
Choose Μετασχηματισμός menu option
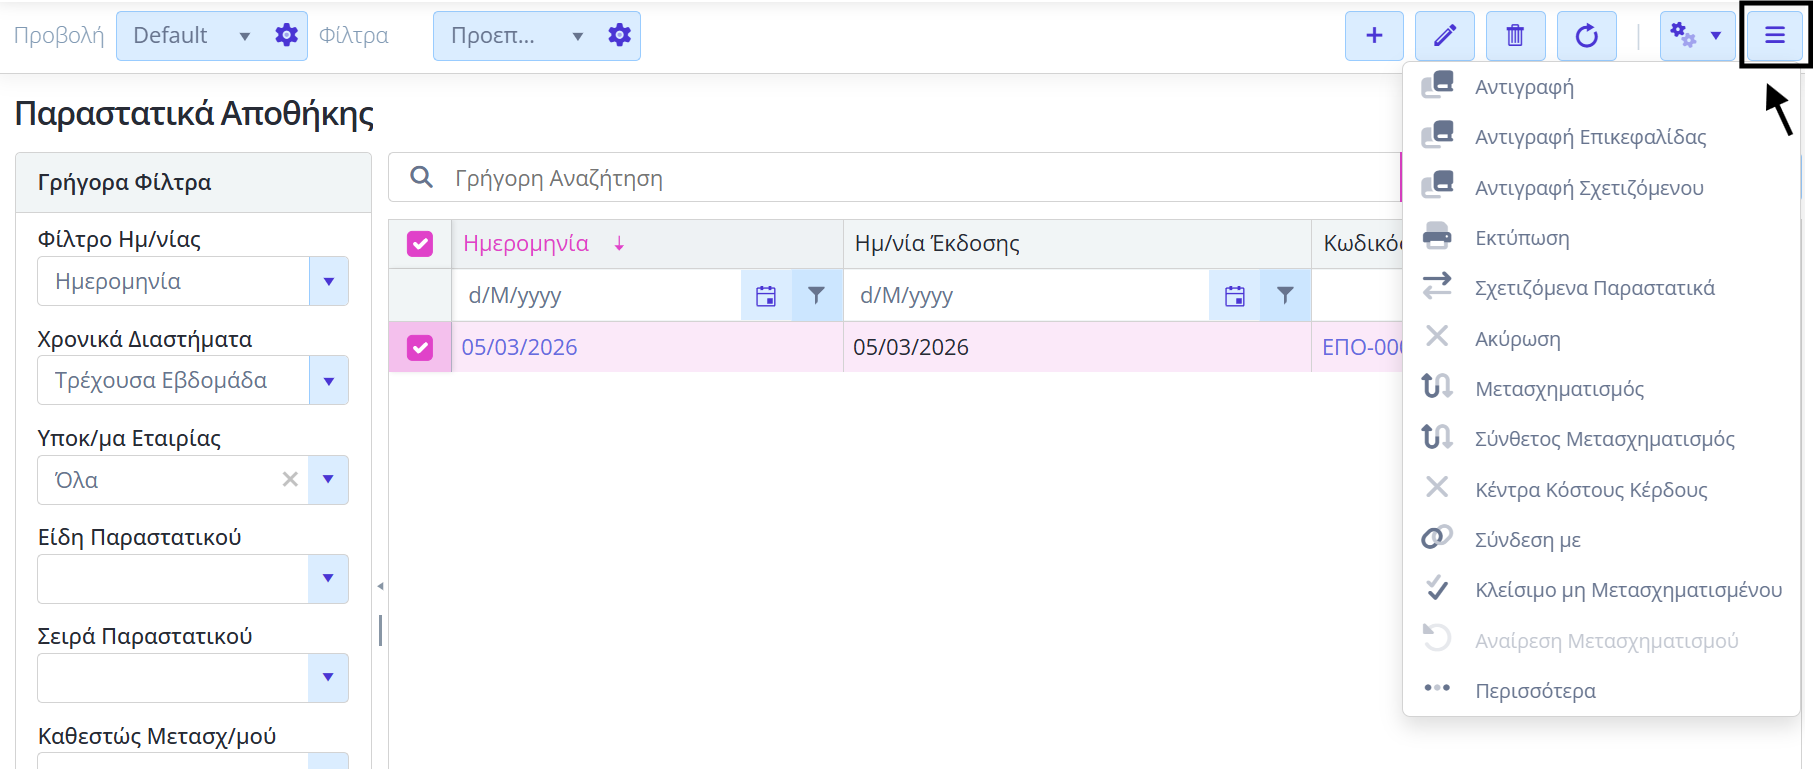(x=1559, y=389)
